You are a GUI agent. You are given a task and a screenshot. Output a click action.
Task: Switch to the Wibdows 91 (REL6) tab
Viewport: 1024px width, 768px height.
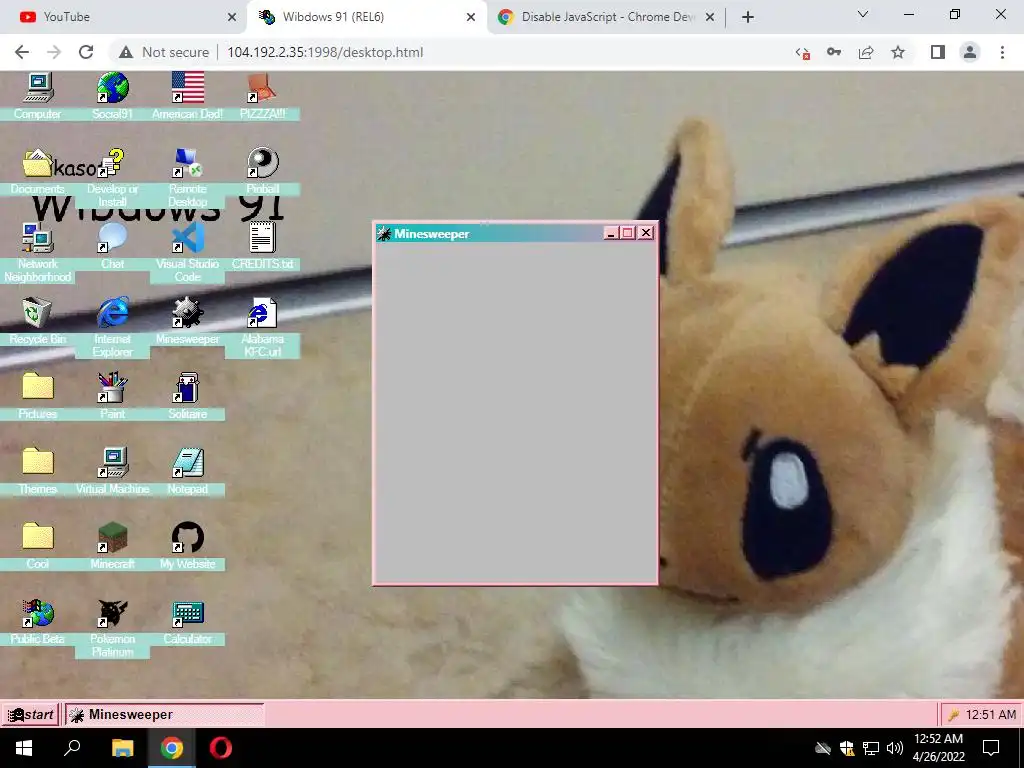click(367, 17)
